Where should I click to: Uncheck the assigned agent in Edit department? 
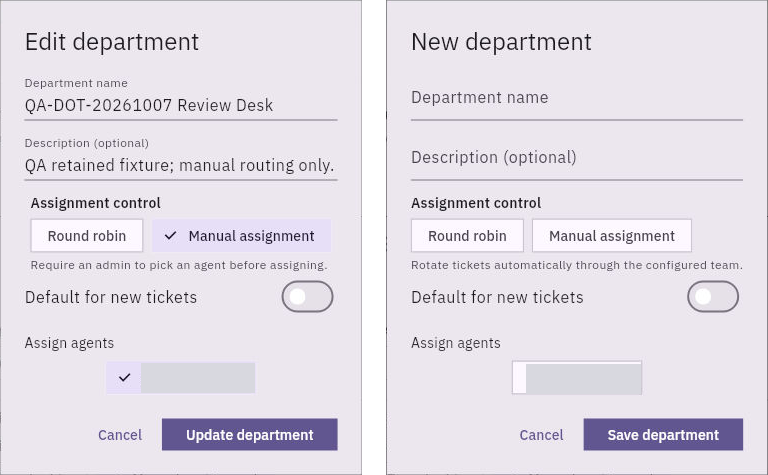point(181,378)
